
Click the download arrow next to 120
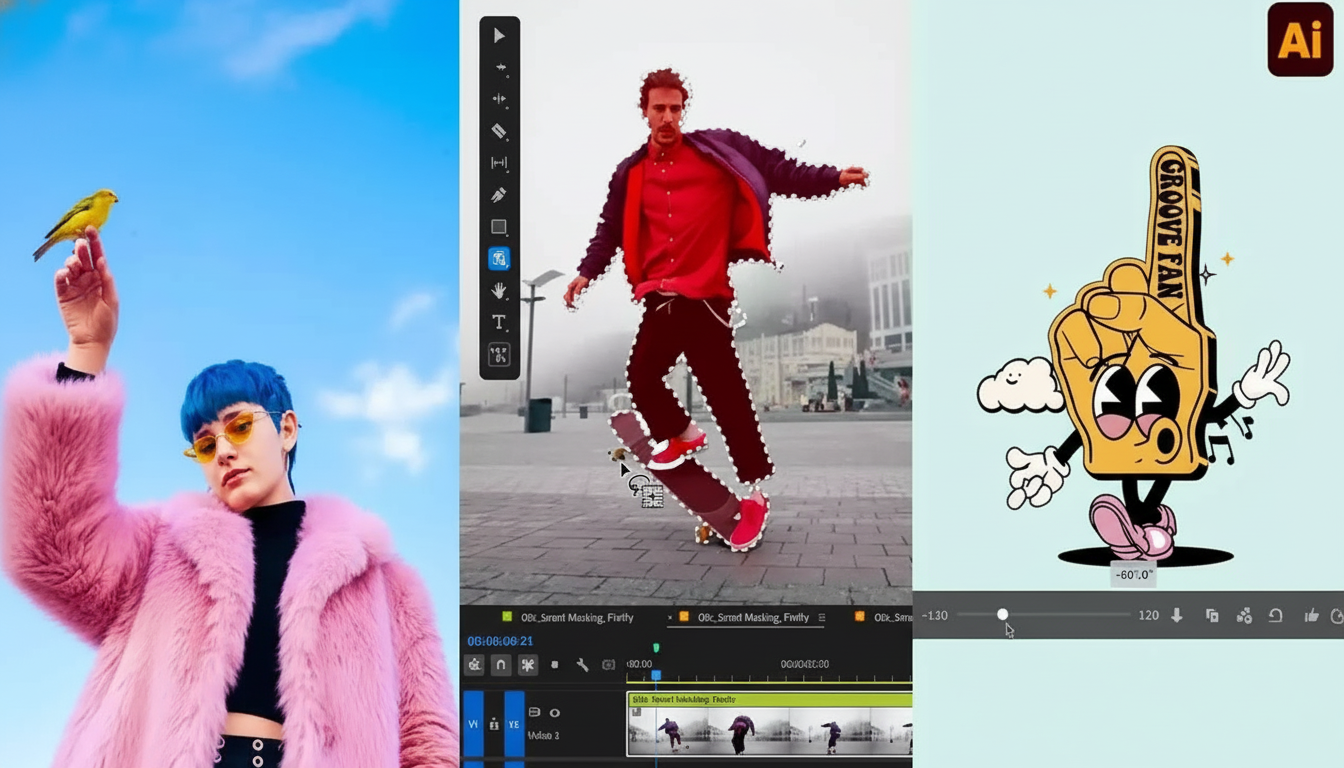pos(1177,615)
